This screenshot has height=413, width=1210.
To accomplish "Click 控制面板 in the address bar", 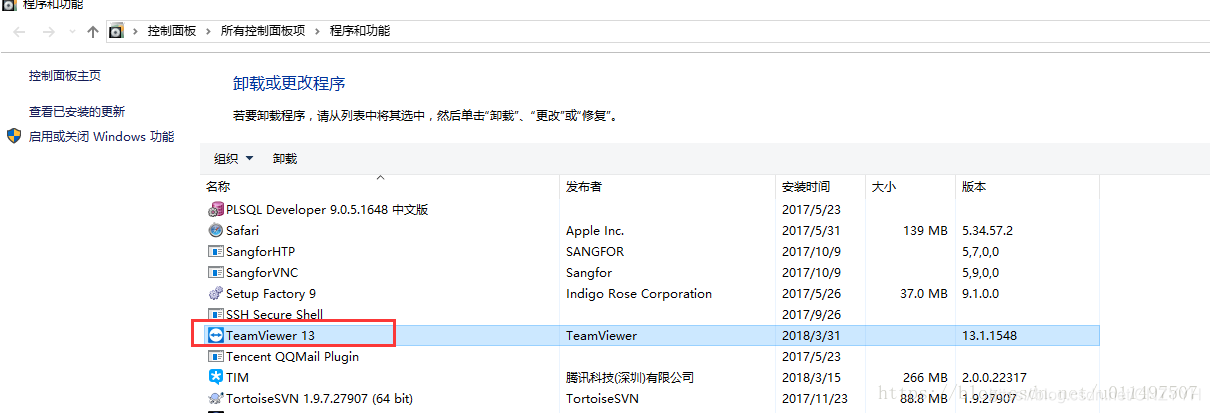I will (172, 31).
